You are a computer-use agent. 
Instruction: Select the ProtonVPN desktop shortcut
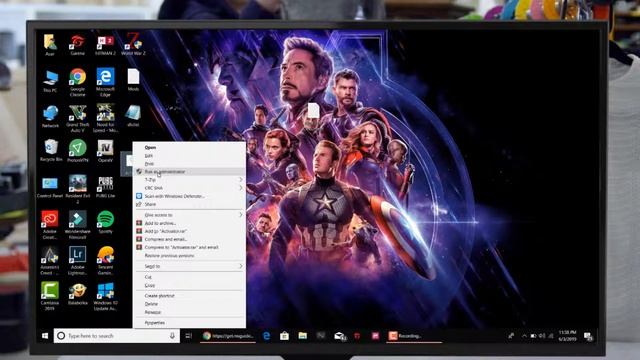[x=78, y=151]
